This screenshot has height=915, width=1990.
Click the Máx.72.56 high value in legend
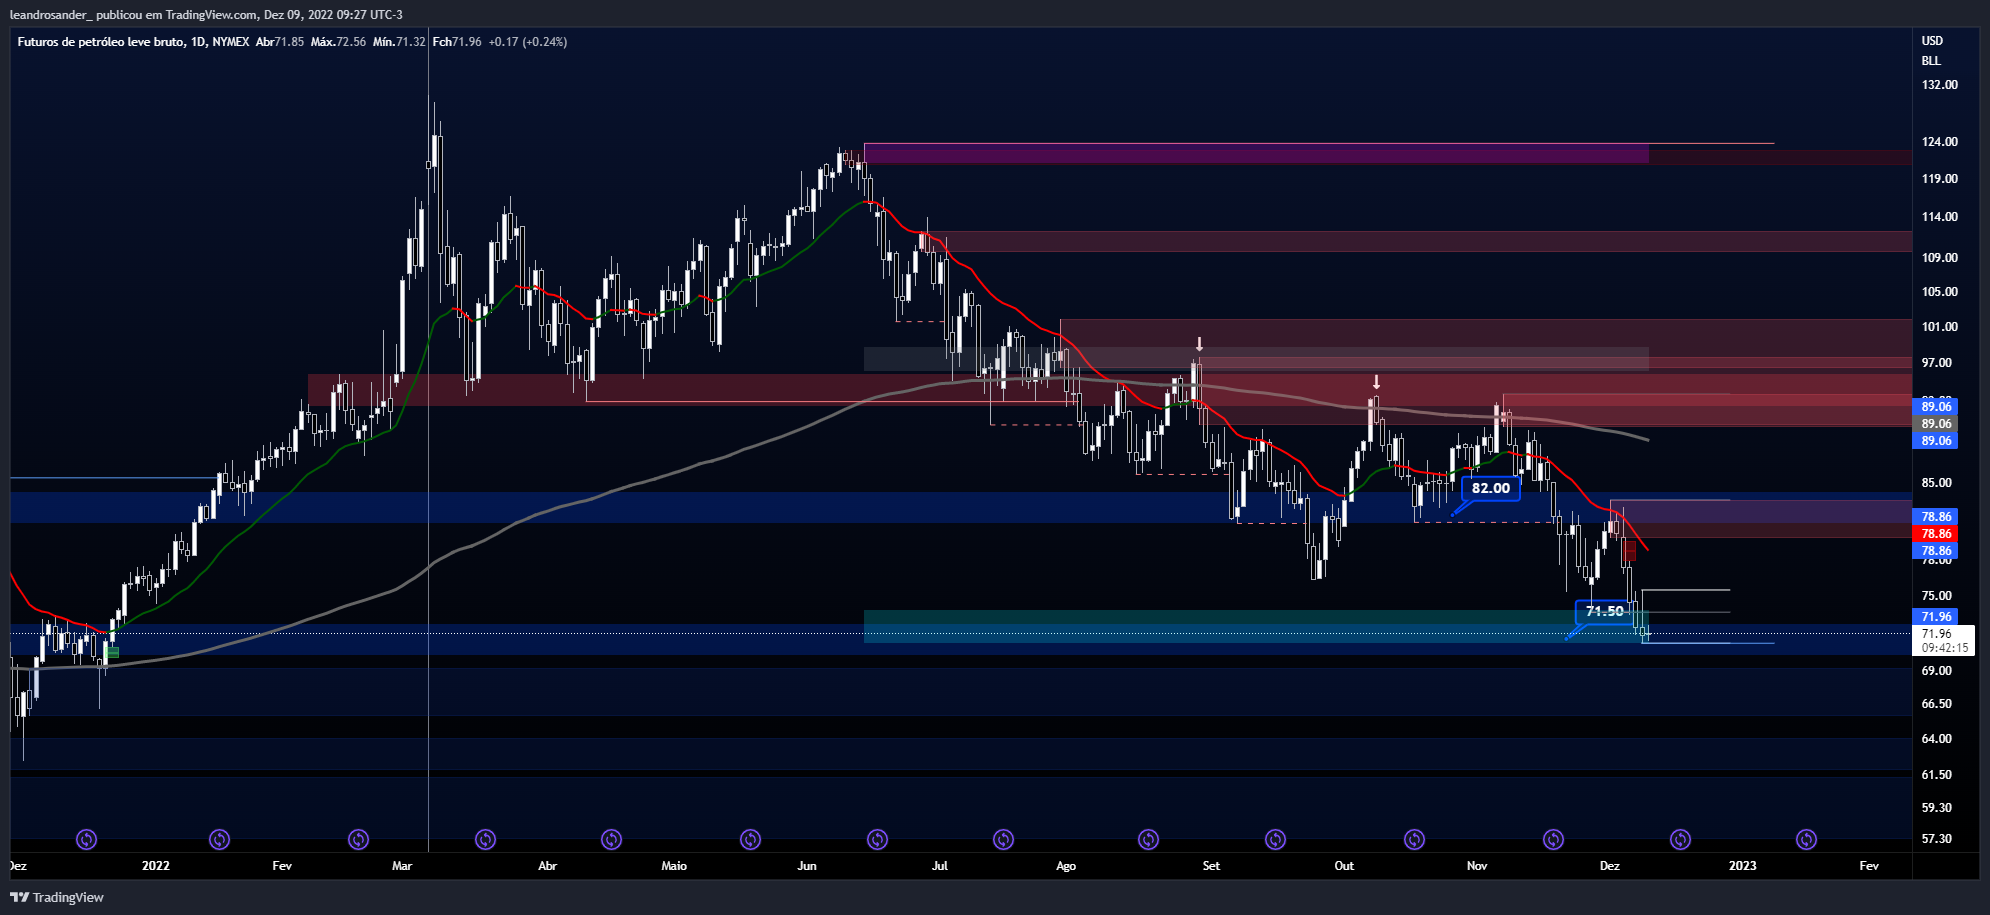[x=338, y=42]
